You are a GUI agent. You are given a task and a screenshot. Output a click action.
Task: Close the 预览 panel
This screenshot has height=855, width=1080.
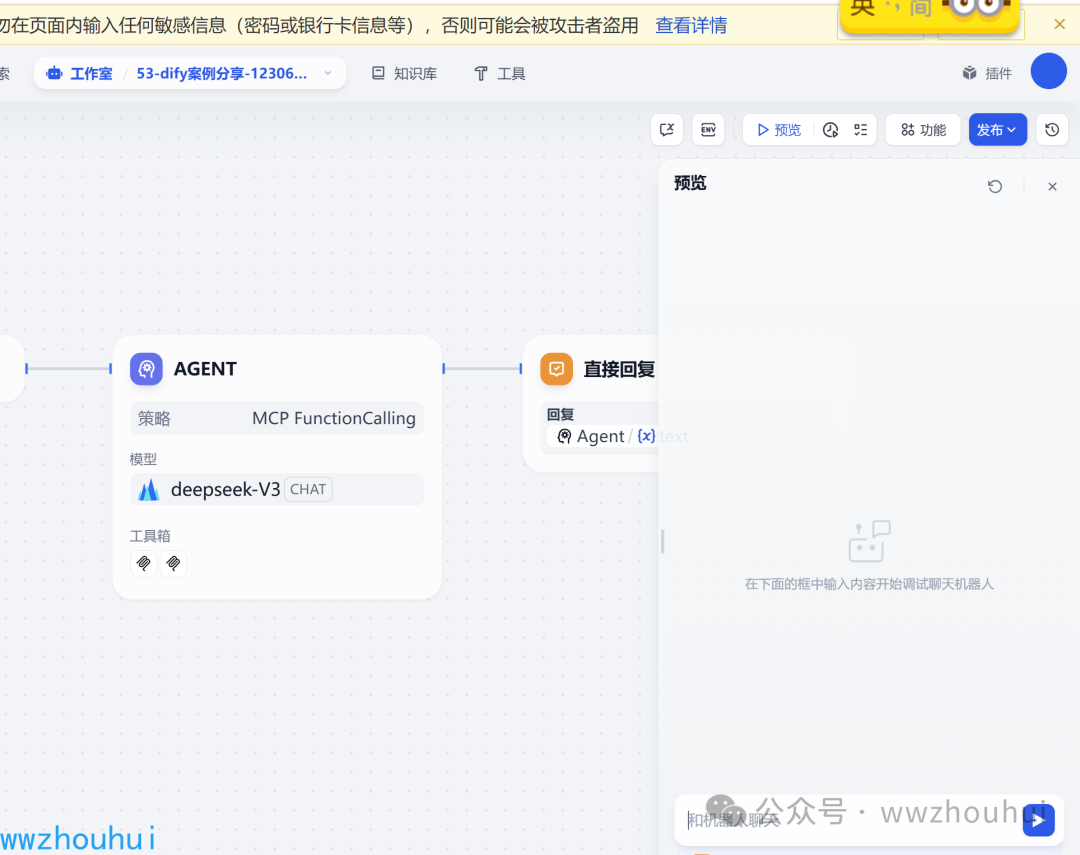(x=1052, y=186)
